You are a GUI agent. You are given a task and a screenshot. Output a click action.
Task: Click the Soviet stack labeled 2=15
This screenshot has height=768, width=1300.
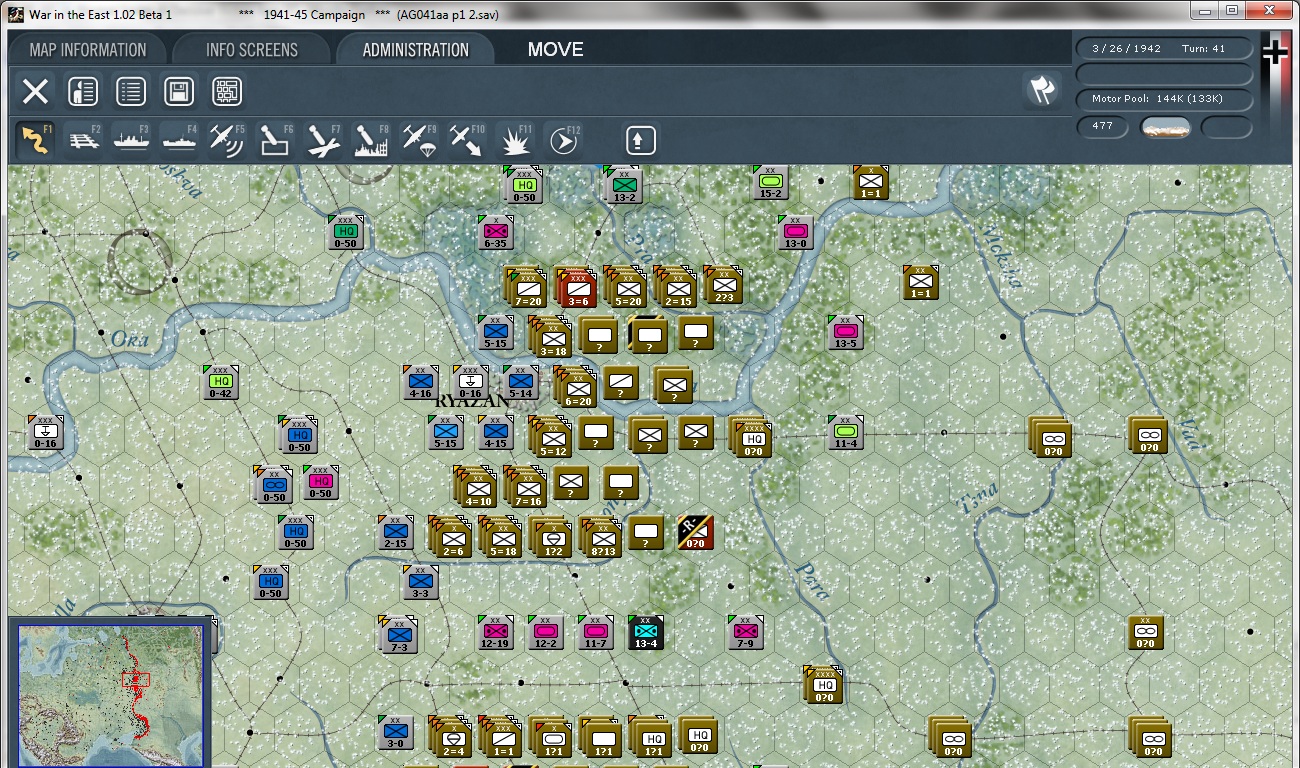tap(676, 287)
